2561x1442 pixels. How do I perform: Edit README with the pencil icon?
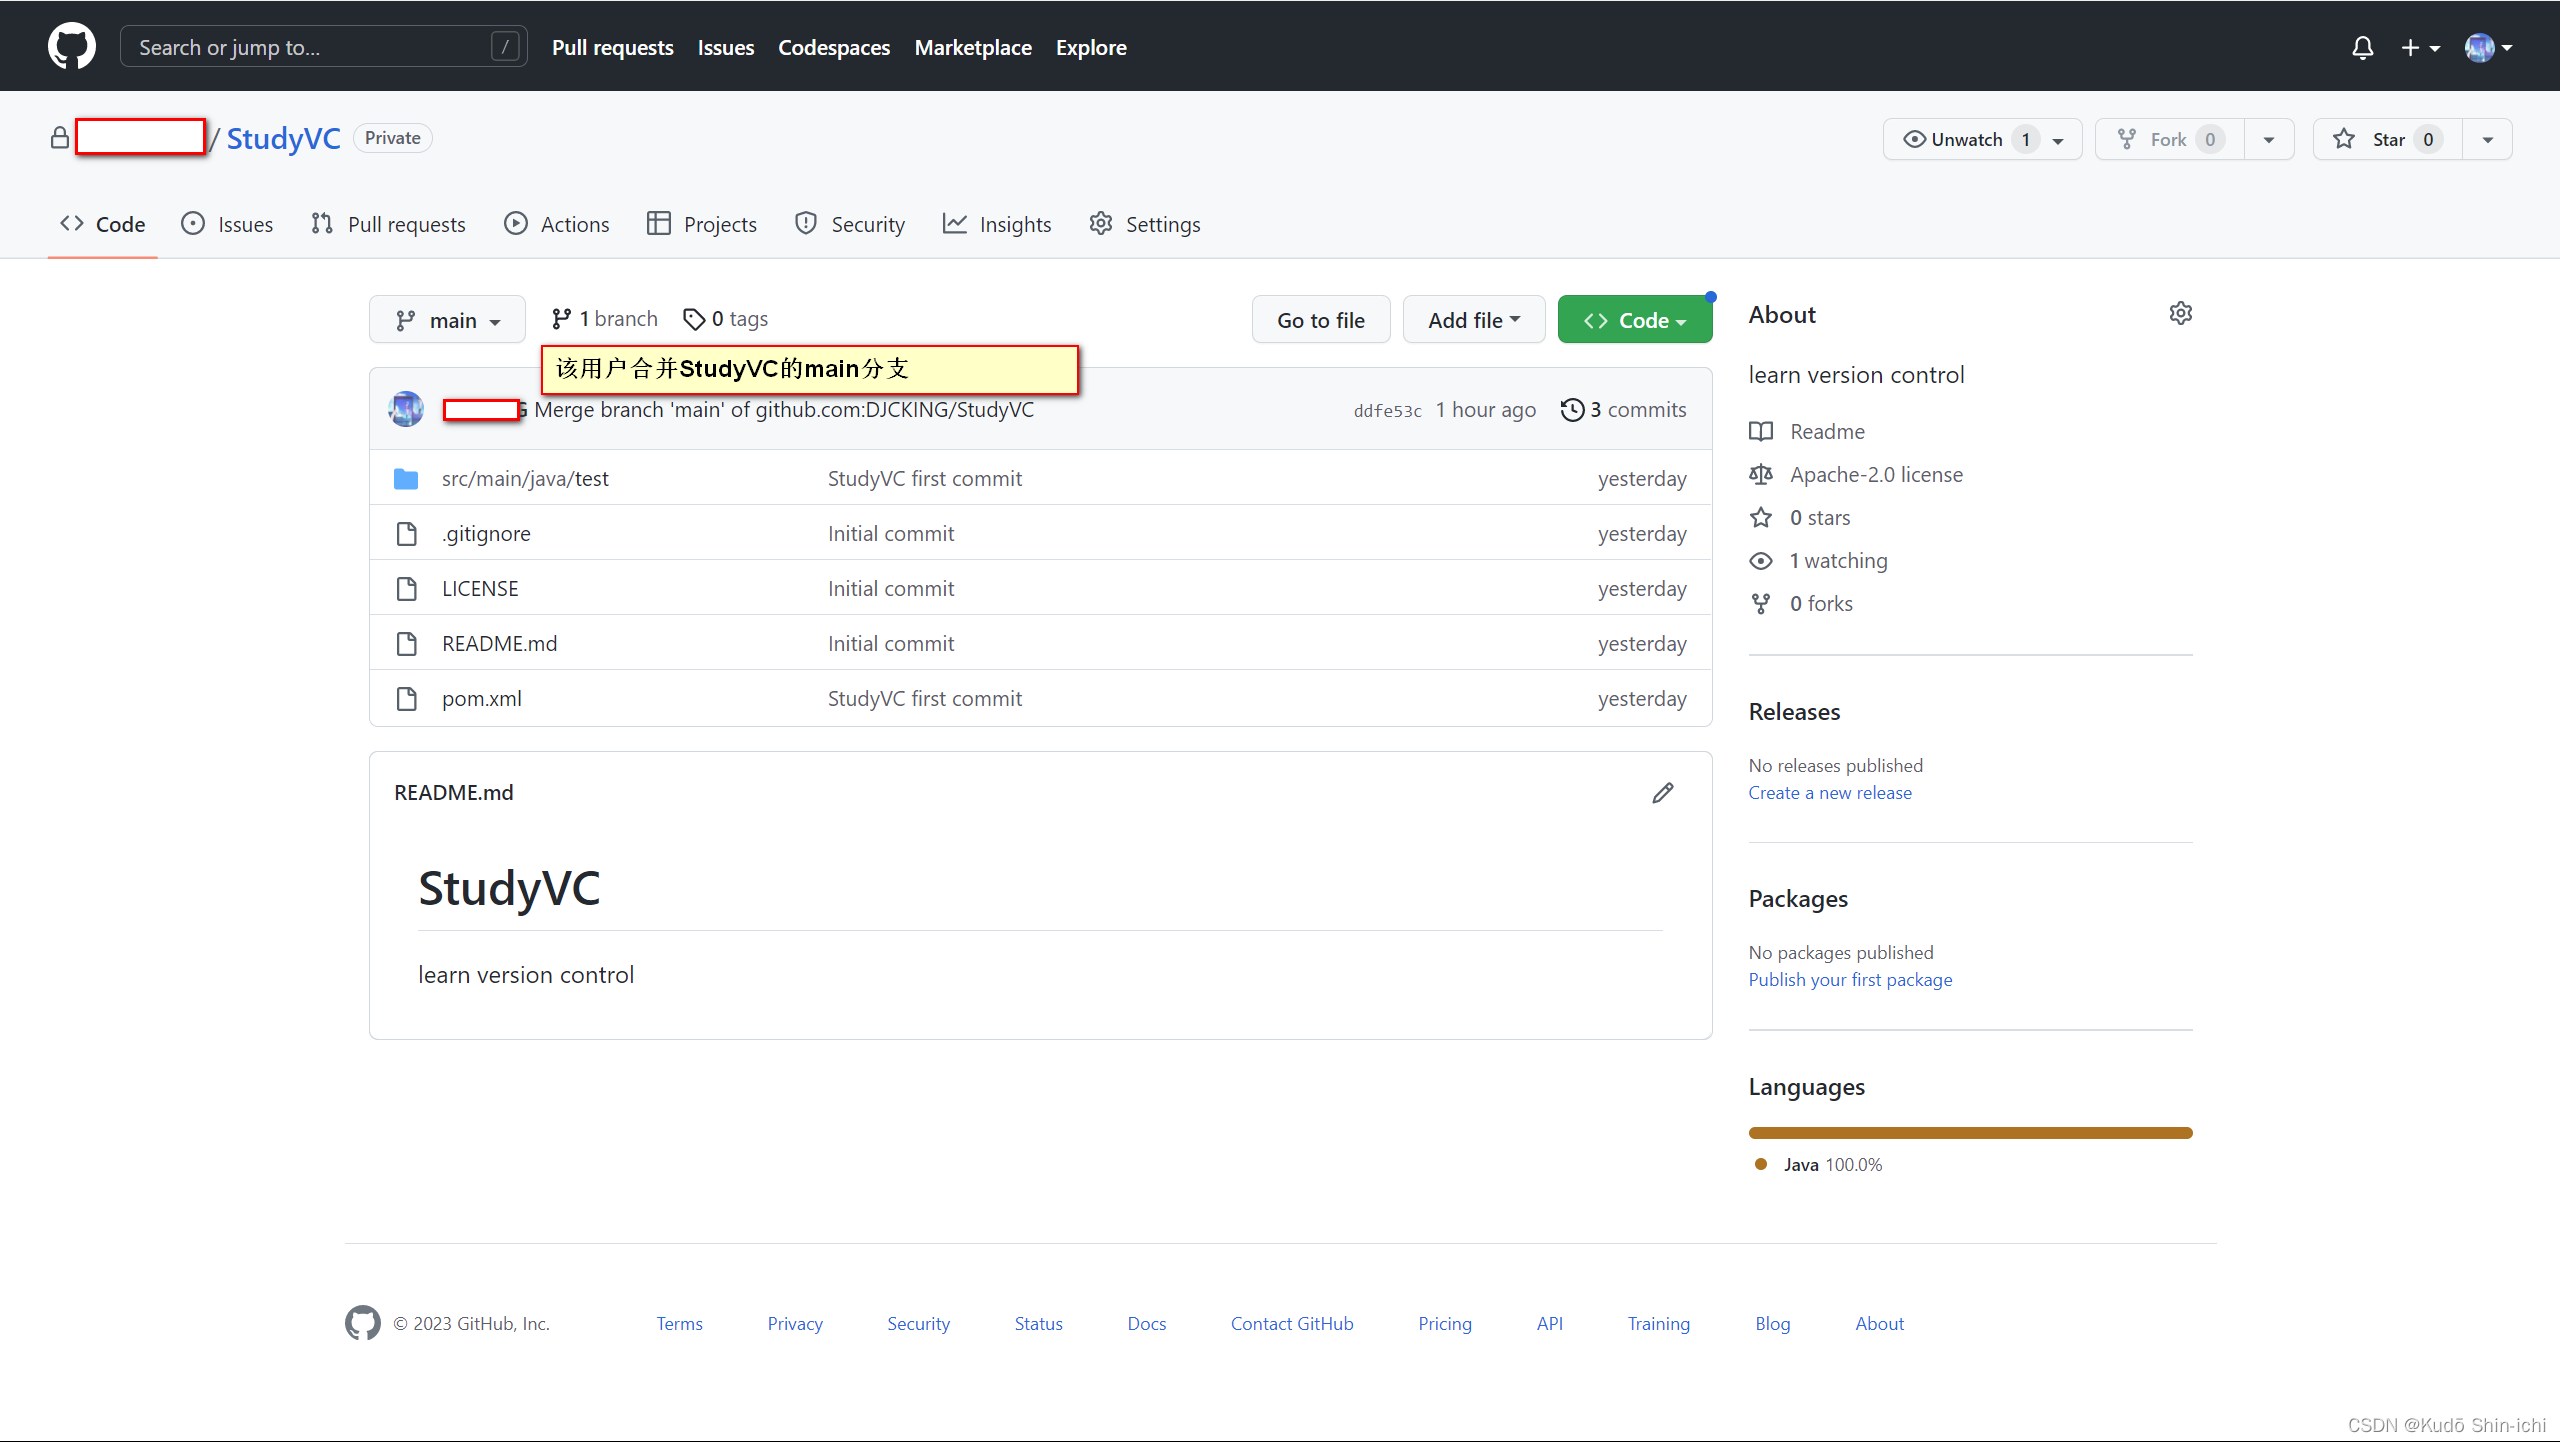click(1663, 793)
